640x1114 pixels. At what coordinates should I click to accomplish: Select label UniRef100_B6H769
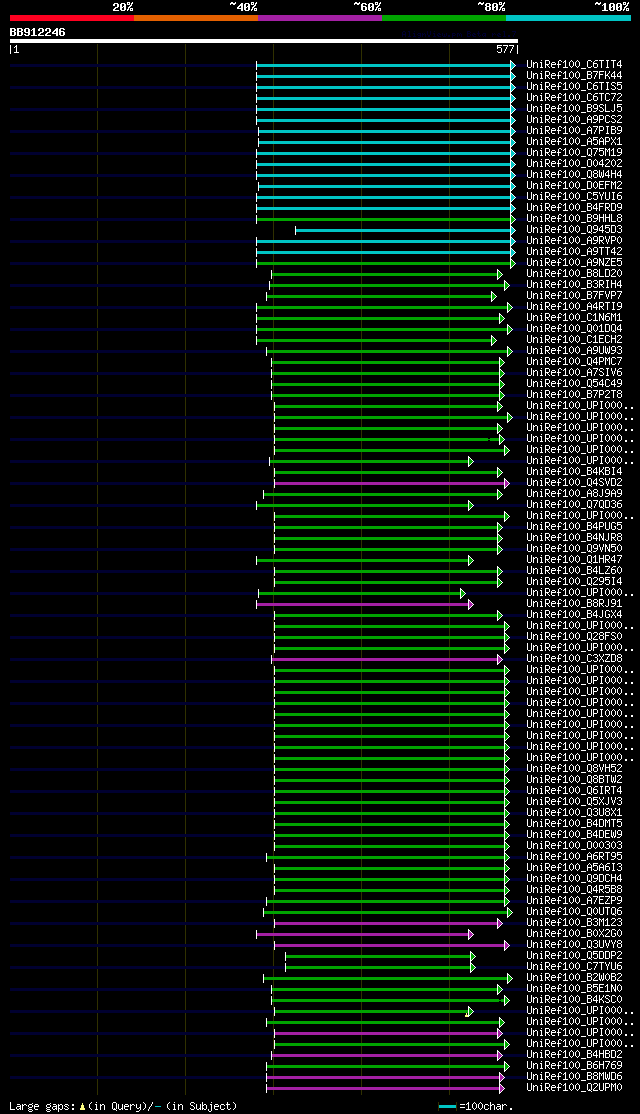coord(574,1066)
